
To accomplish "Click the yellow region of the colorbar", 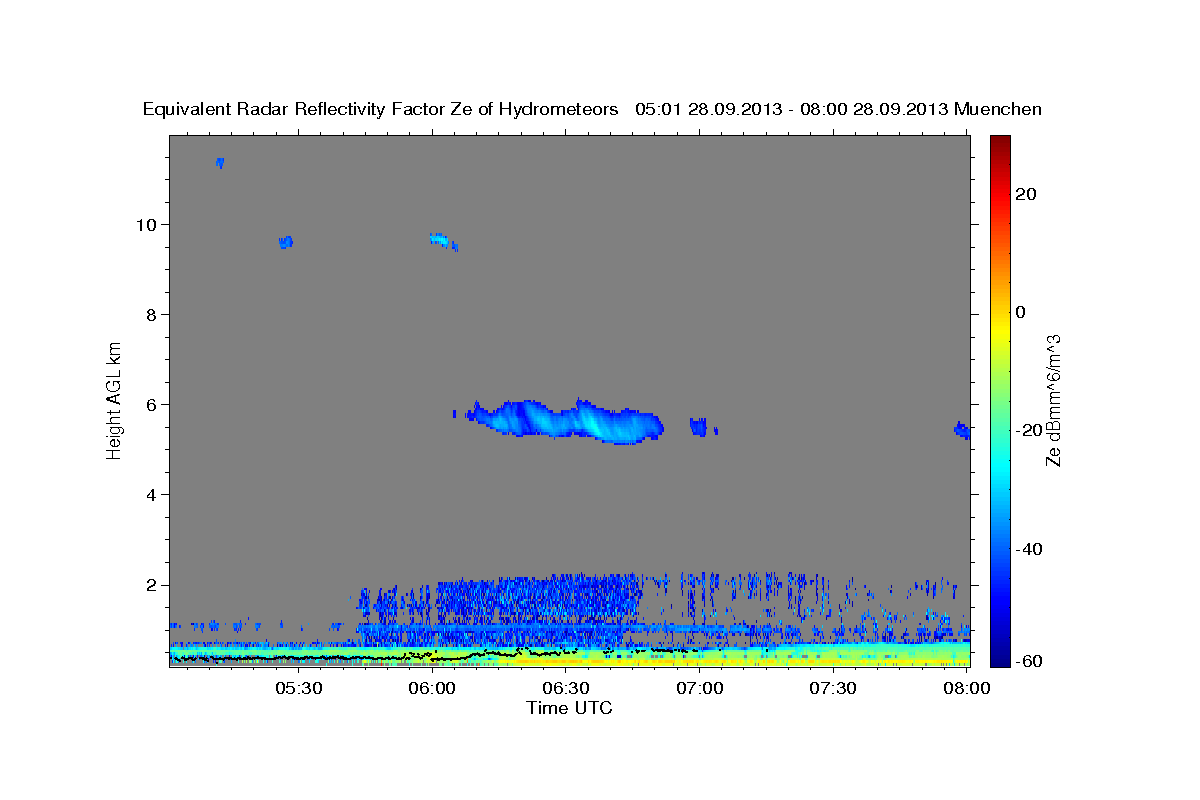I will tap(999, 330).
